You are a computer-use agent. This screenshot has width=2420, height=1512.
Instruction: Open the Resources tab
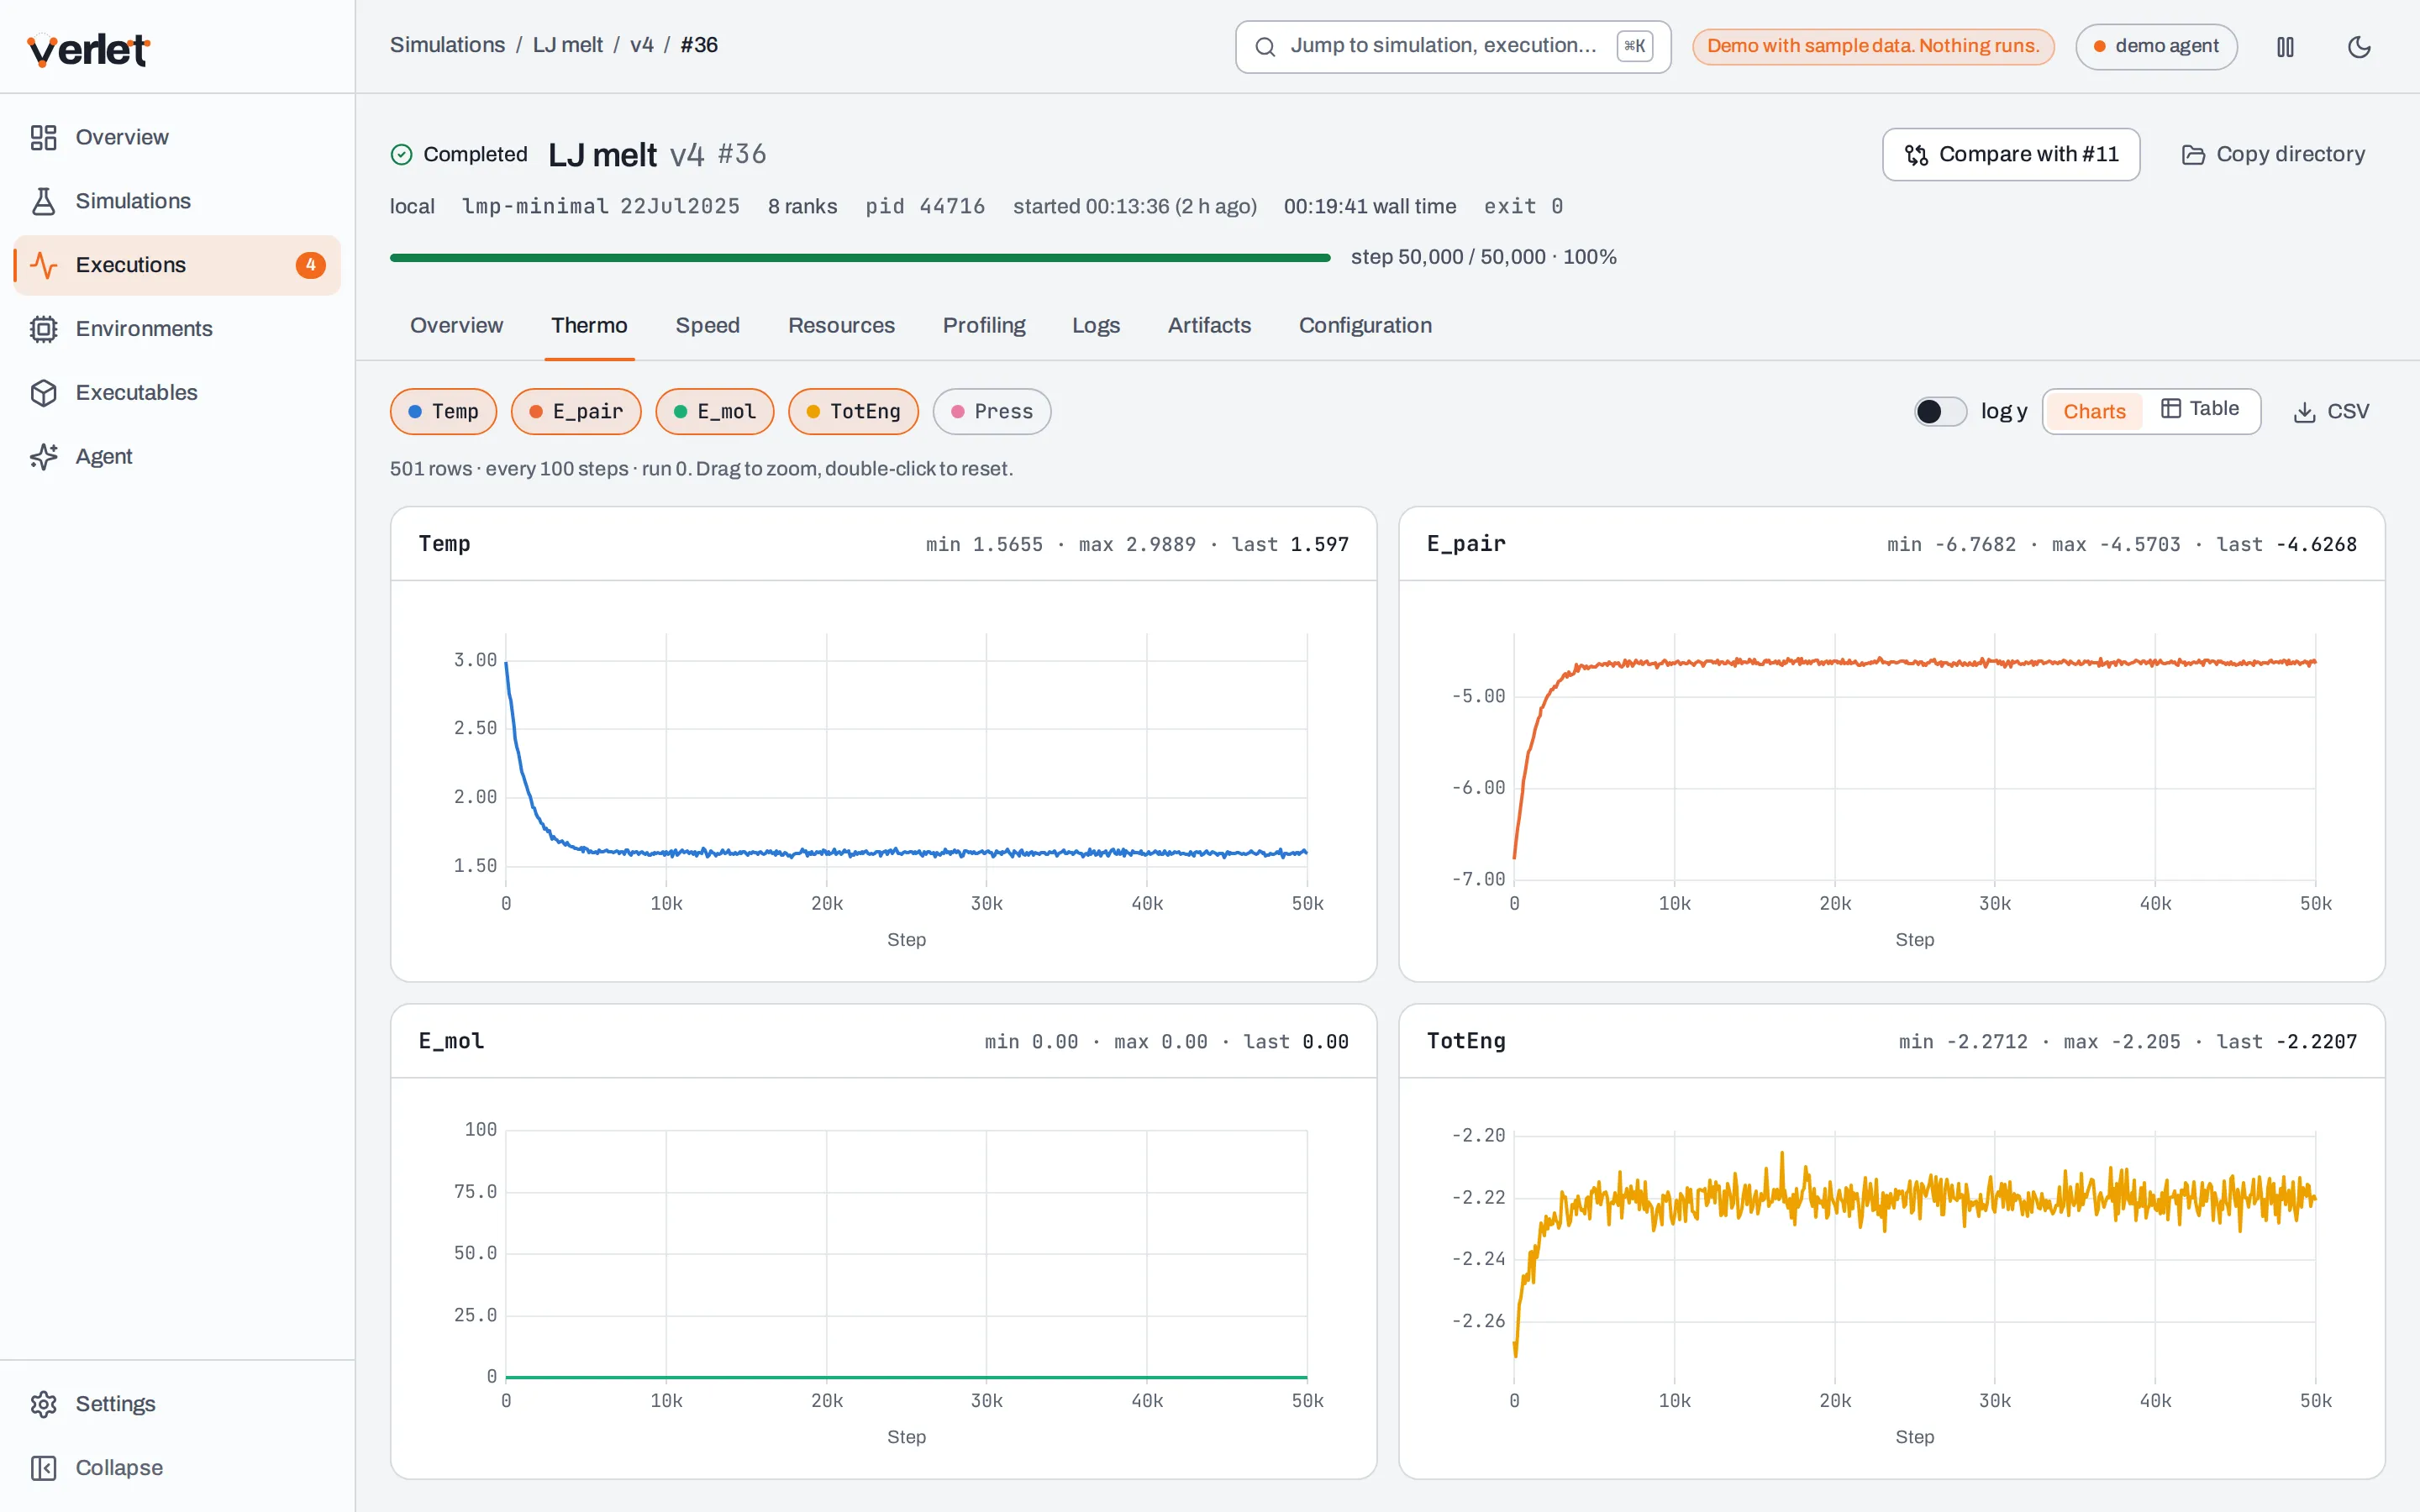click(841, 325)
